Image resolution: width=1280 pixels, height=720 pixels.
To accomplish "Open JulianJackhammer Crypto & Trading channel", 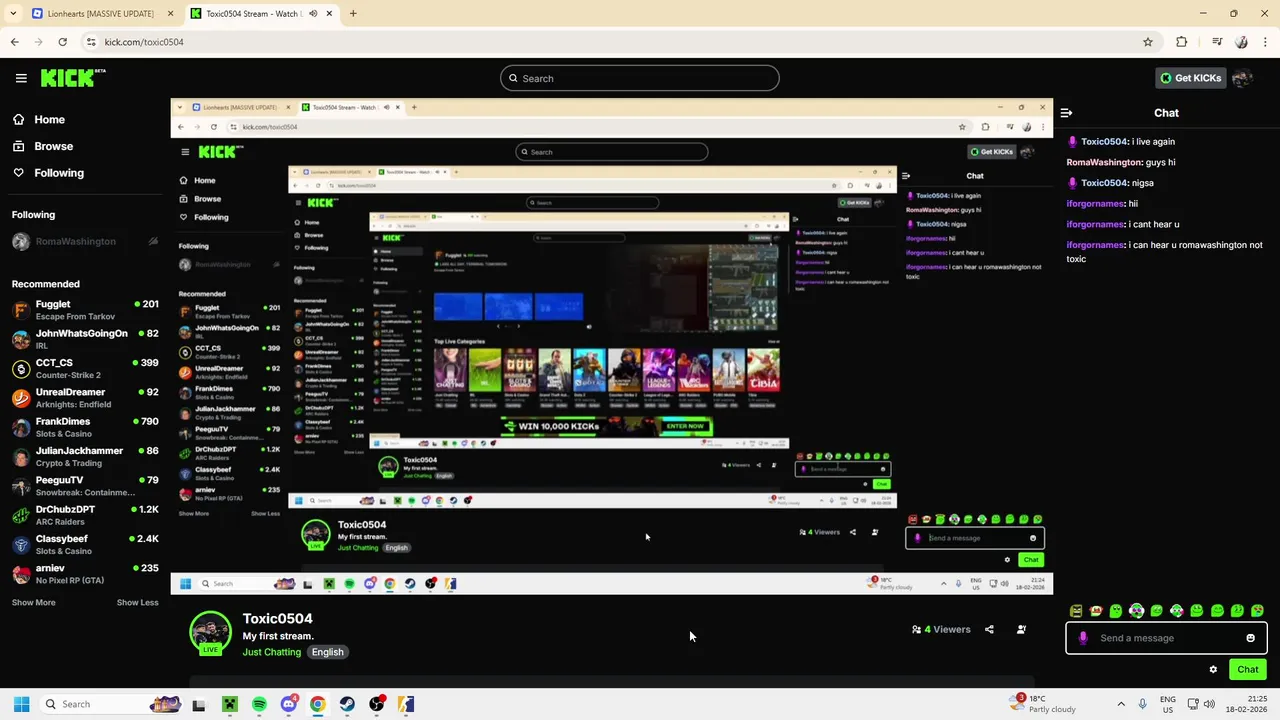I will click(x=85, y=456).
